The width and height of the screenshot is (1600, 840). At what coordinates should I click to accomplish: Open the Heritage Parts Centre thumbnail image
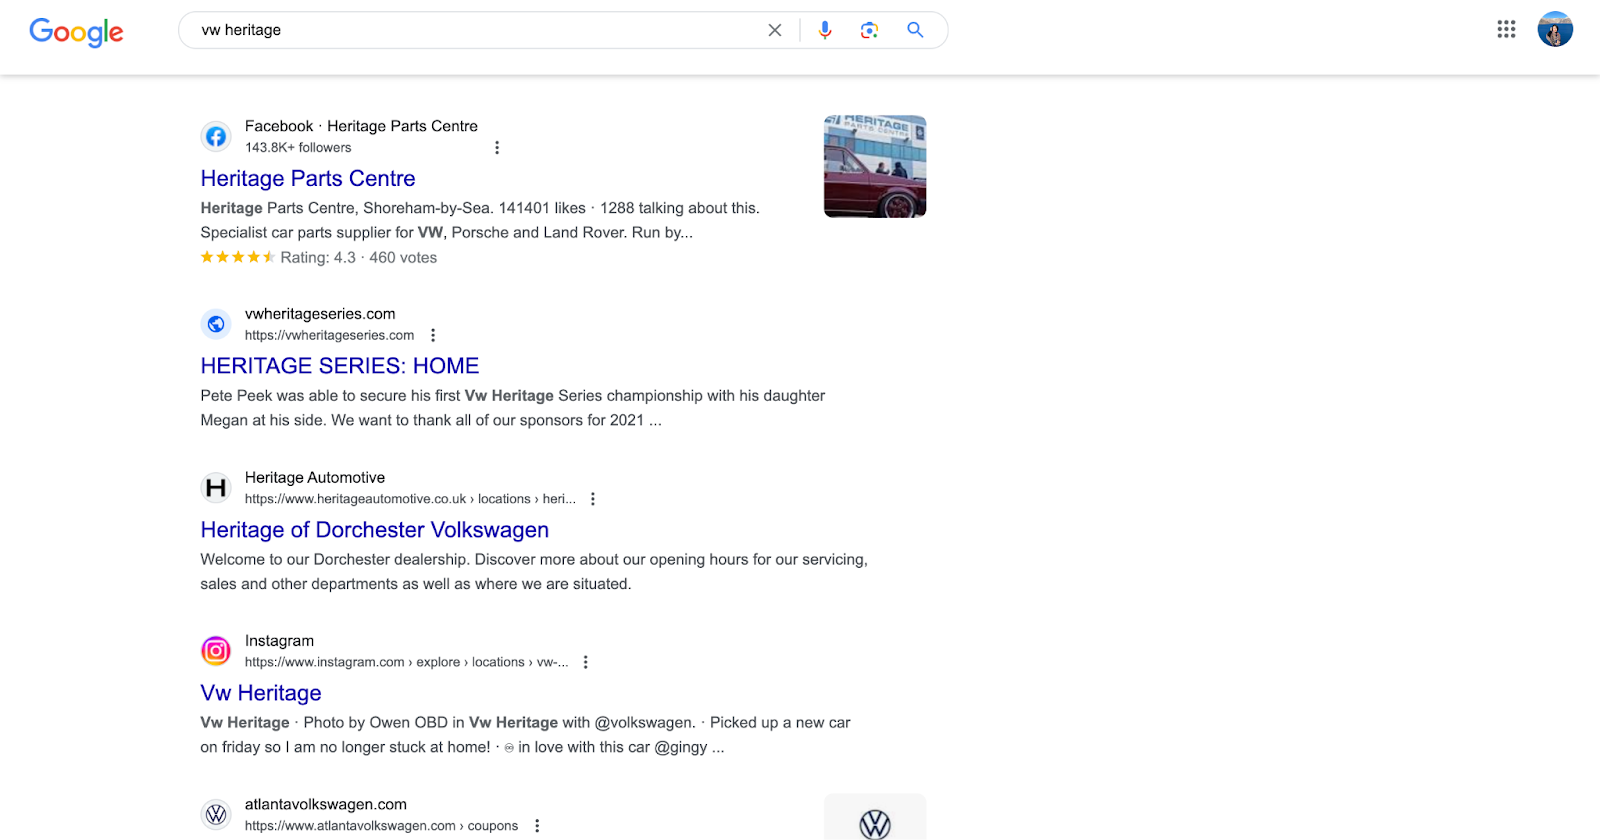click(x=875, y=166)
